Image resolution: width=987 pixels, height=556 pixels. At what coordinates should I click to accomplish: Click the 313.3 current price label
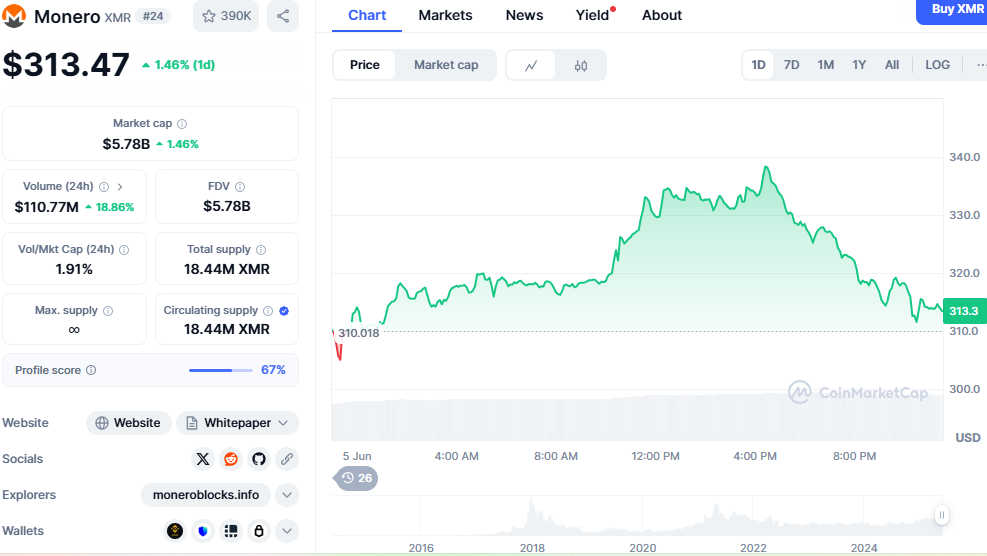point(964,311)
